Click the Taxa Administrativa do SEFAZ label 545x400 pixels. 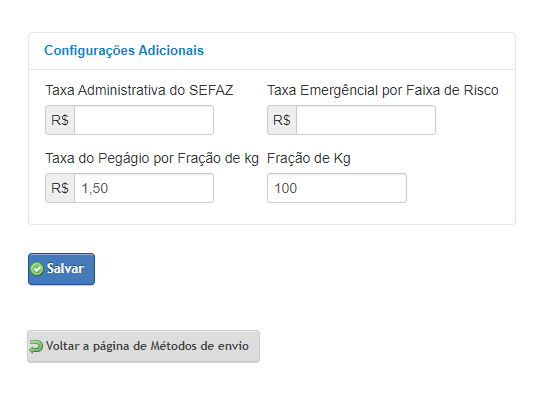139,90
